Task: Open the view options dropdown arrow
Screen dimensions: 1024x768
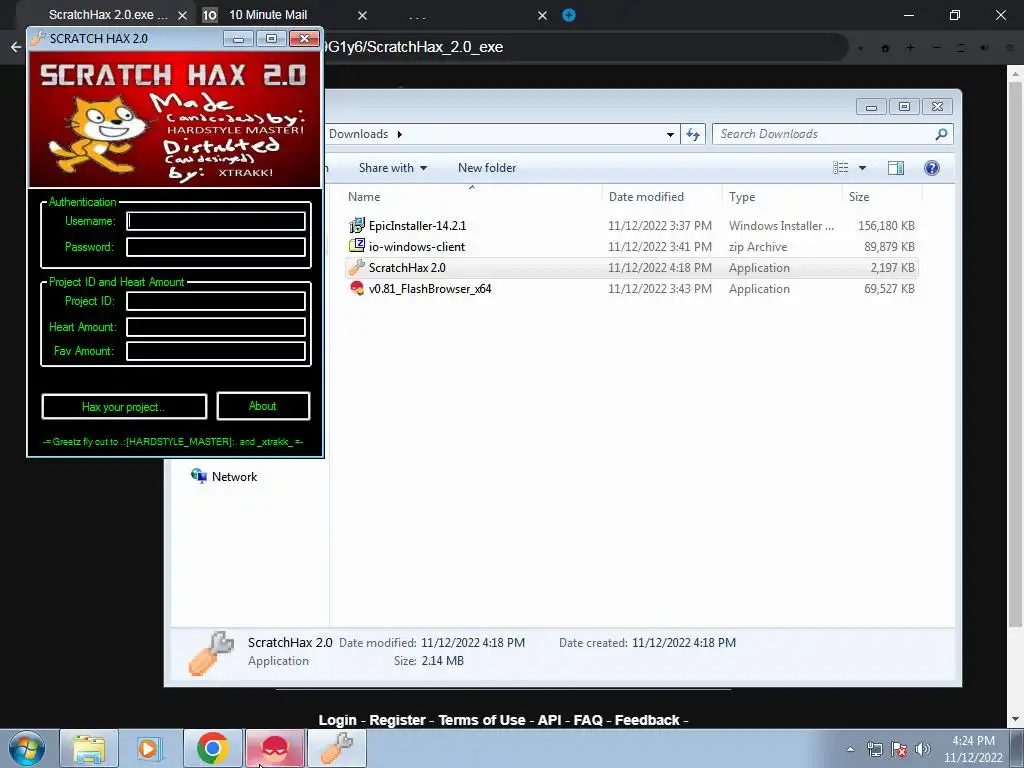Action: 862,168
